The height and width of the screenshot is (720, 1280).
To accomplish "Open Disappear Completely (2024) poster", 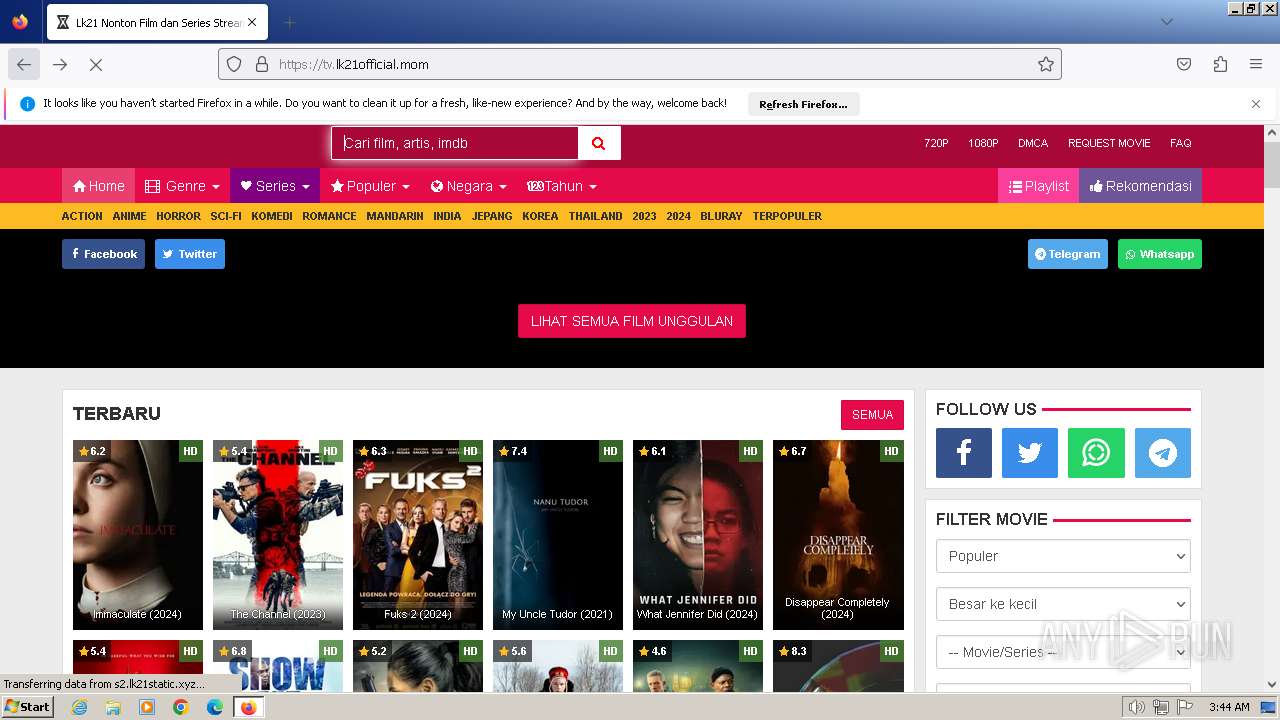I will [x=838, y=535].
